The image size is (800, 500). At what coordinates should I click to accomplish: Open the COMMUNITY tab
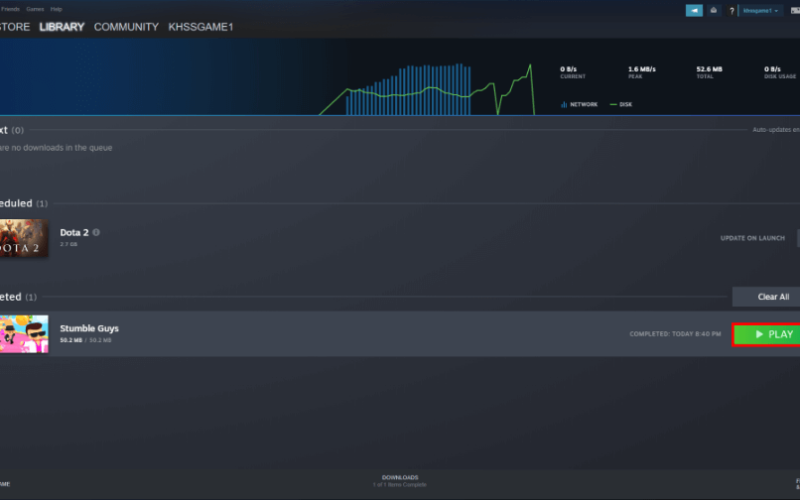click(x=126, y=27)
